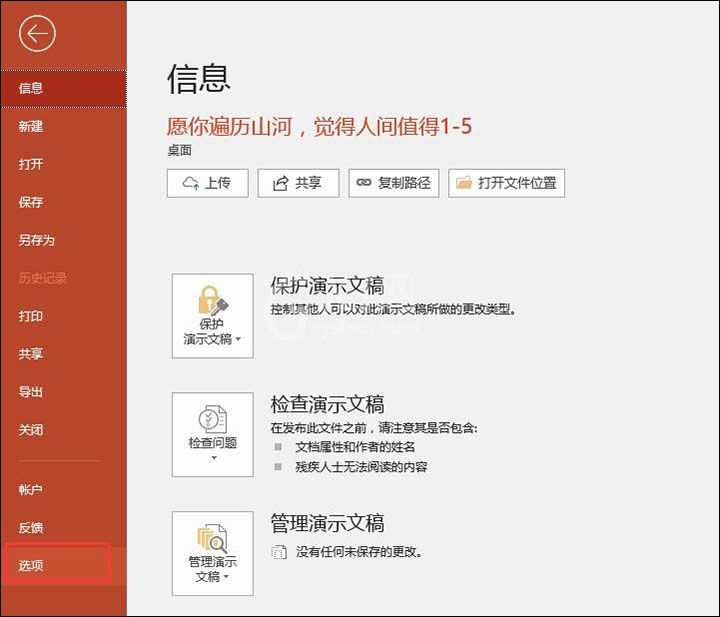Open the 打印 sidebar page
The height and width of the screenshot is (617, 720).
pyautogui.click(x=63, y=316)
